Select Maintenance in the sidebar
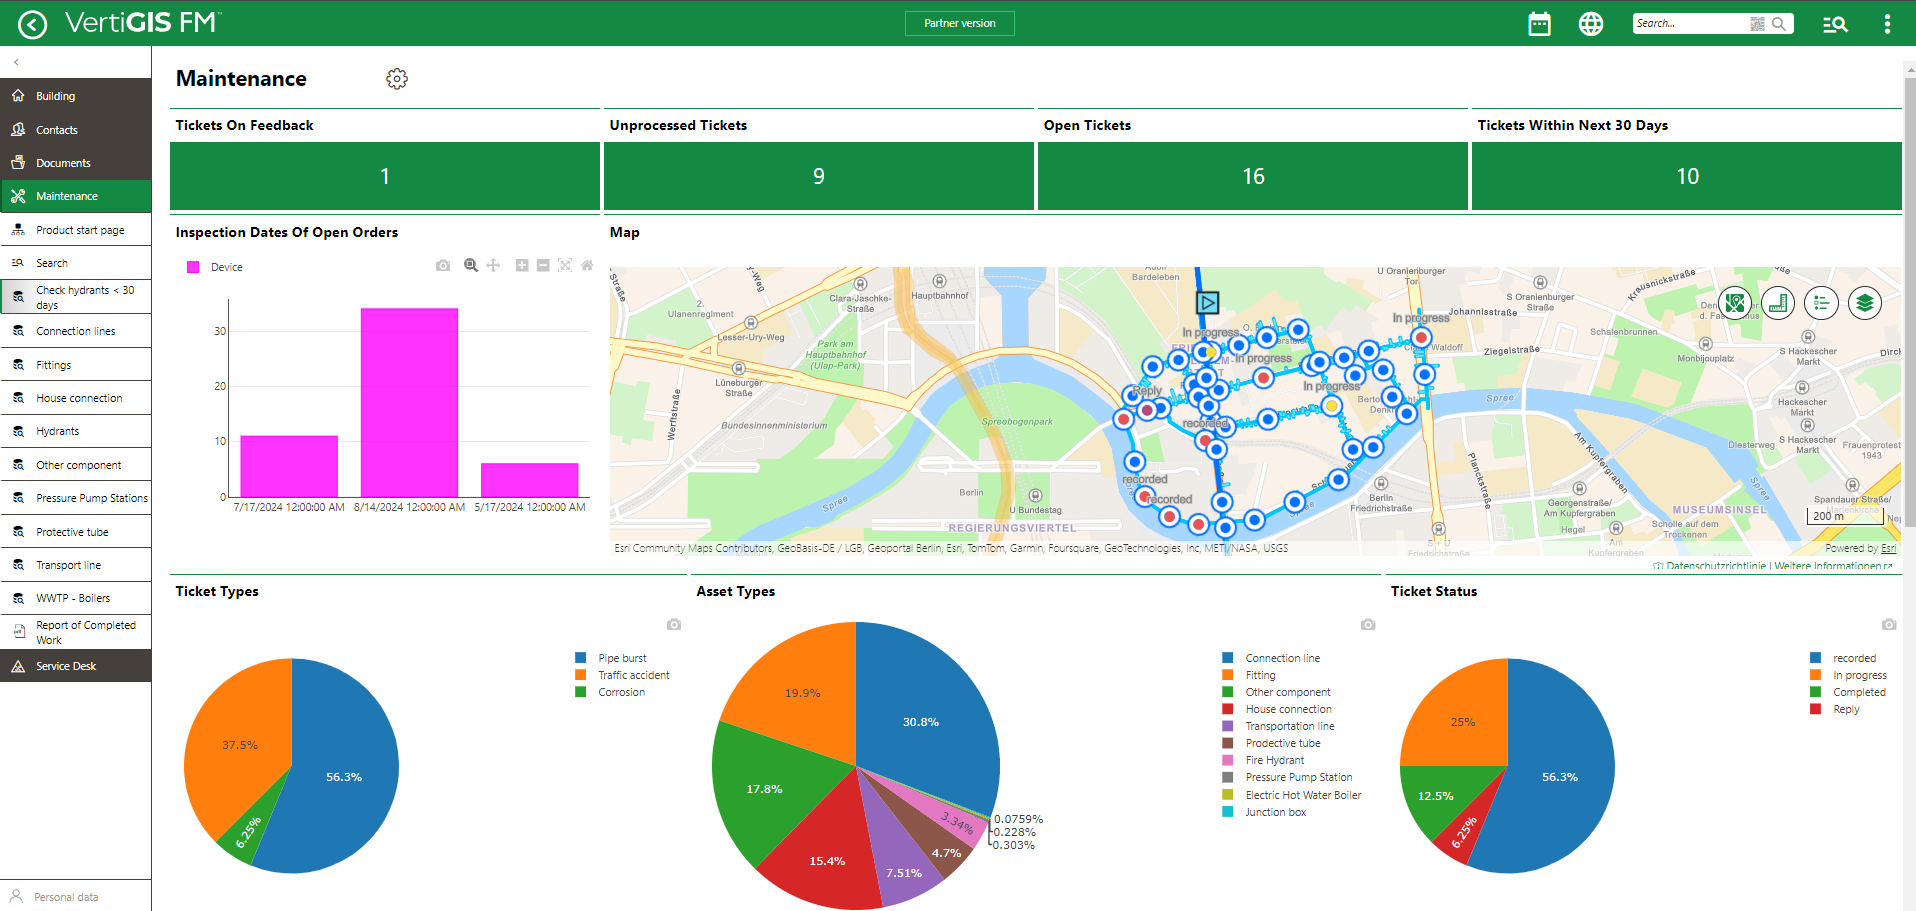The width and height of the screenshot is (1916, 911). click(x=76, y=196)
